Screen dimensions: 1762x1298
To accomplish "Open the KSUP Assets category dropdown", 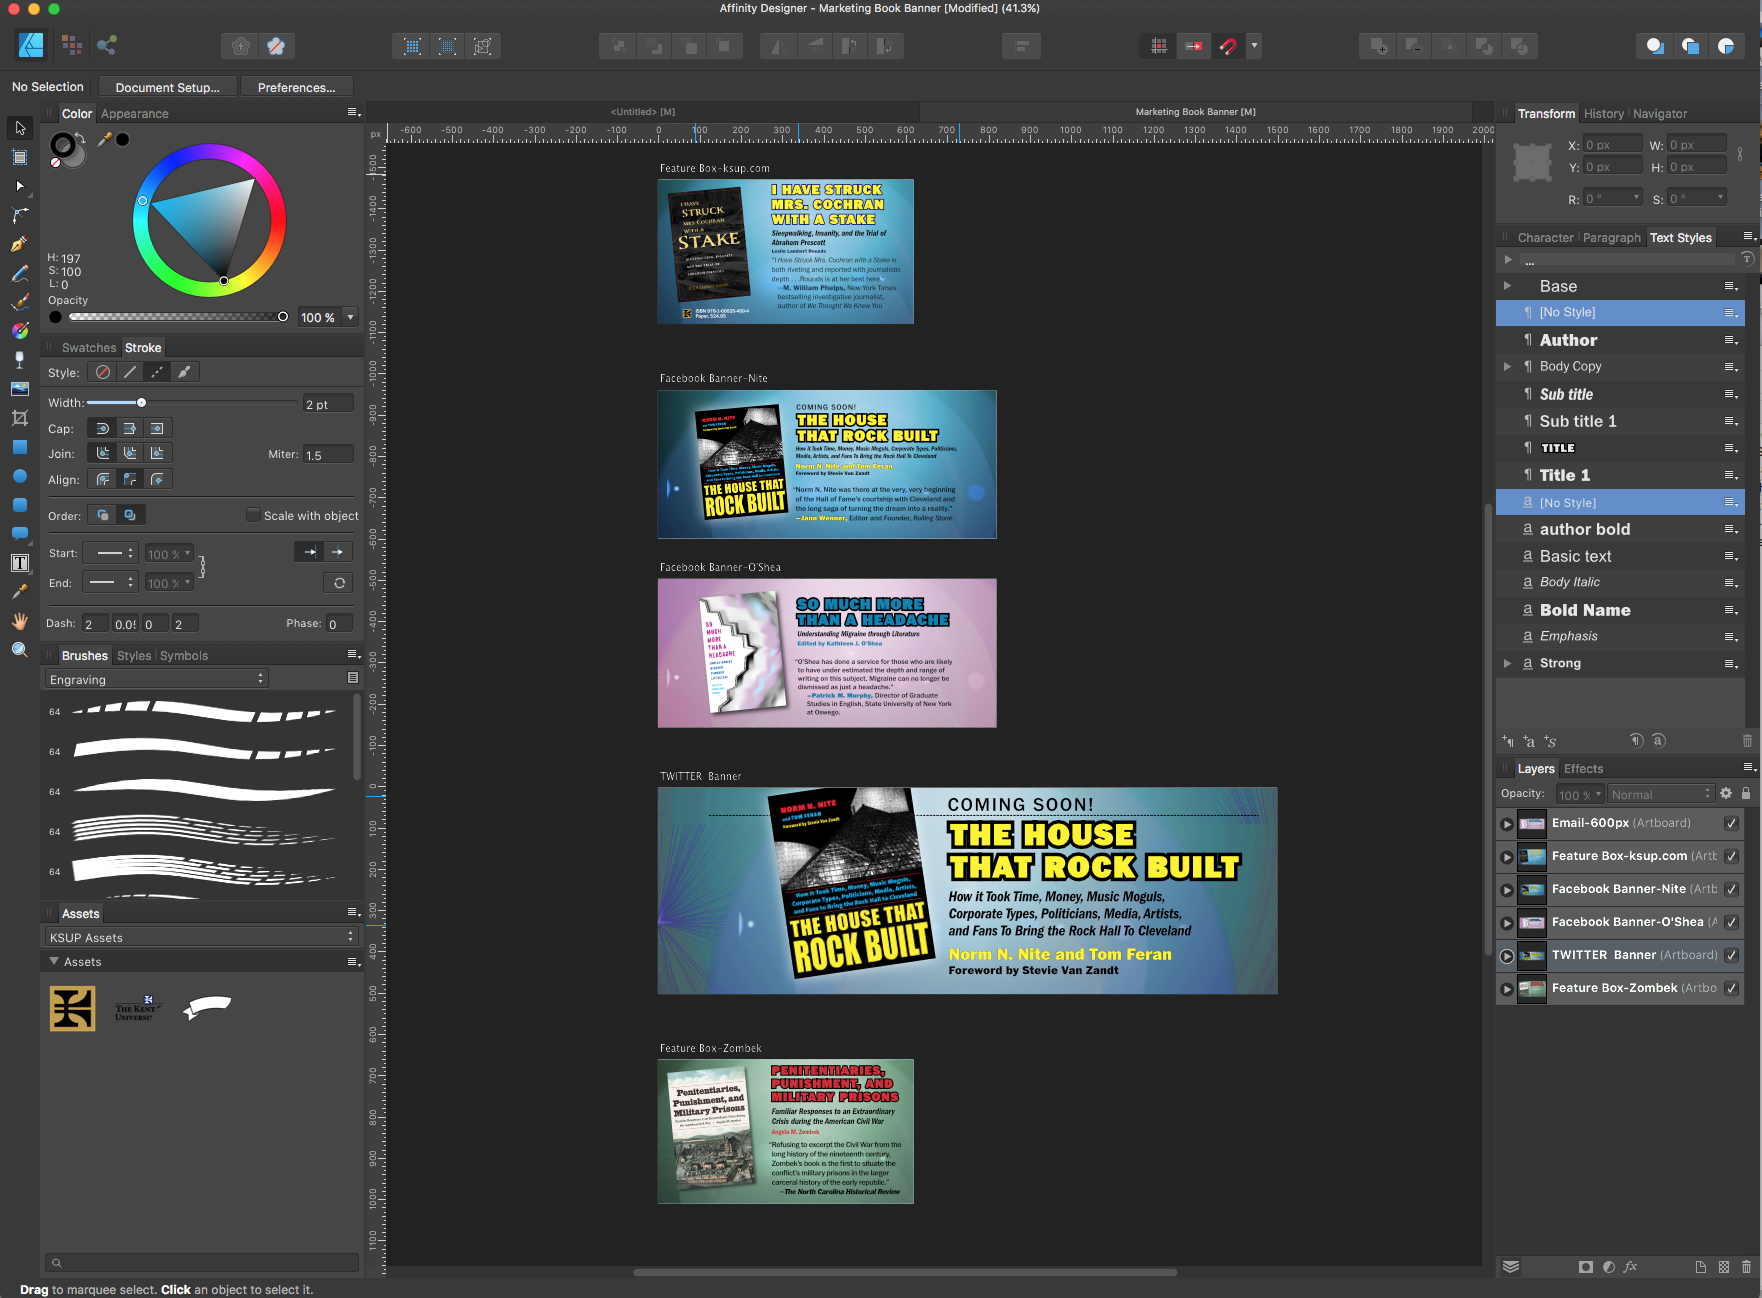I will (x=202, y=937).
